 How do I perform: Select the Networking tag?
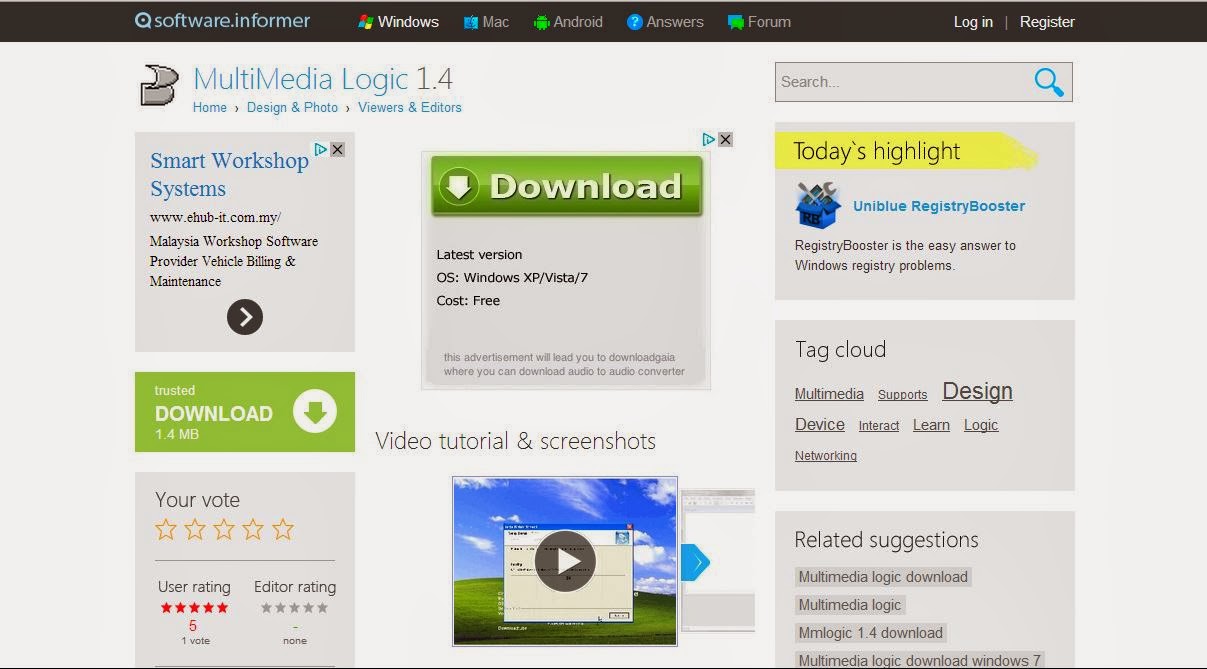826,456
